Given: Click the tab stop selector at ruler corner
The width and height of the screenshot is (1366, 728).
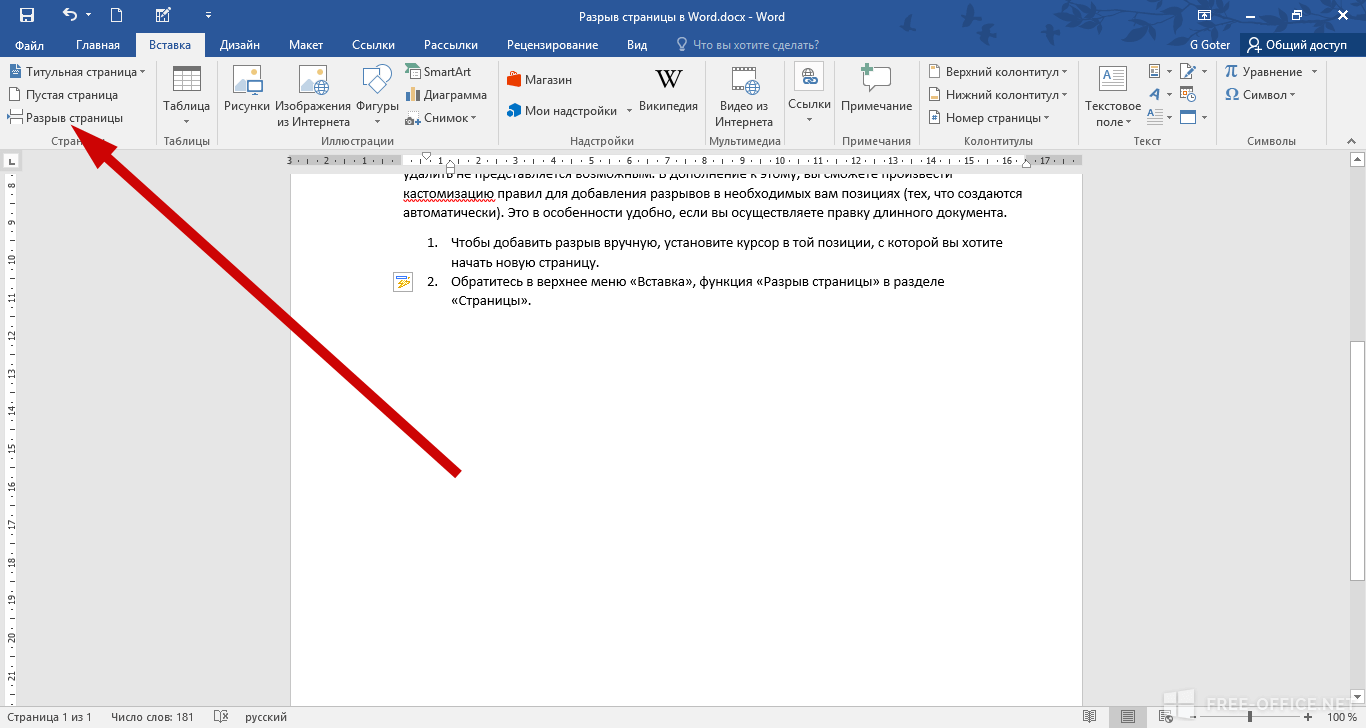Looking at the screenshot, I should (x=11, y=160).
